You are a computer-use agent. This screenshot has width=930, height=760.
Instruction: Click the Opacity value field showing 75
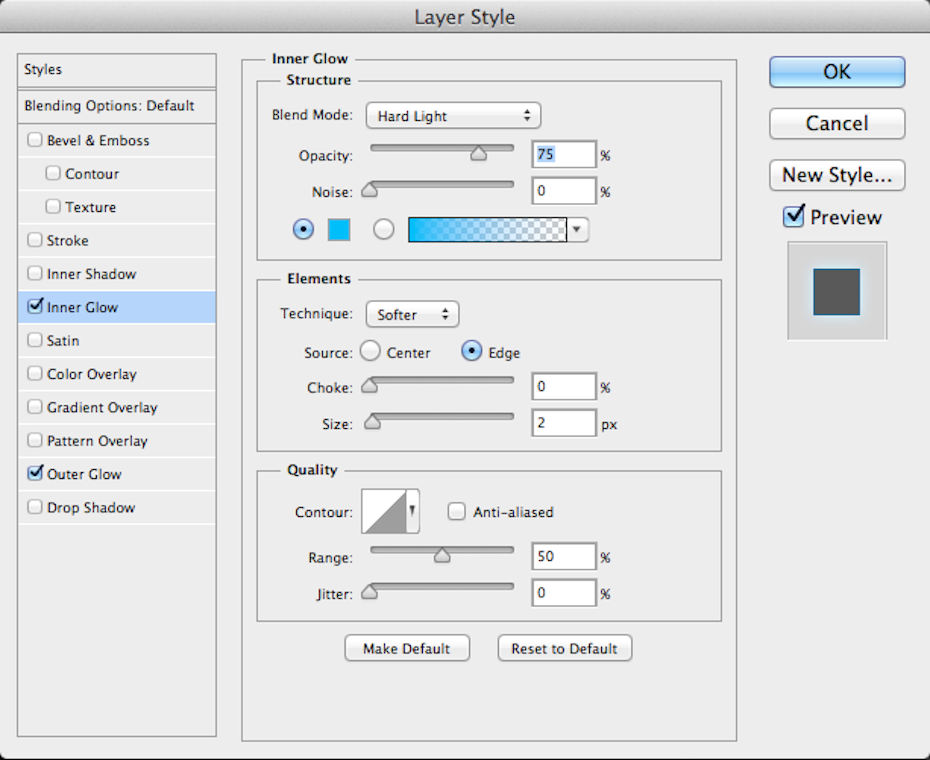coord(563,155)
